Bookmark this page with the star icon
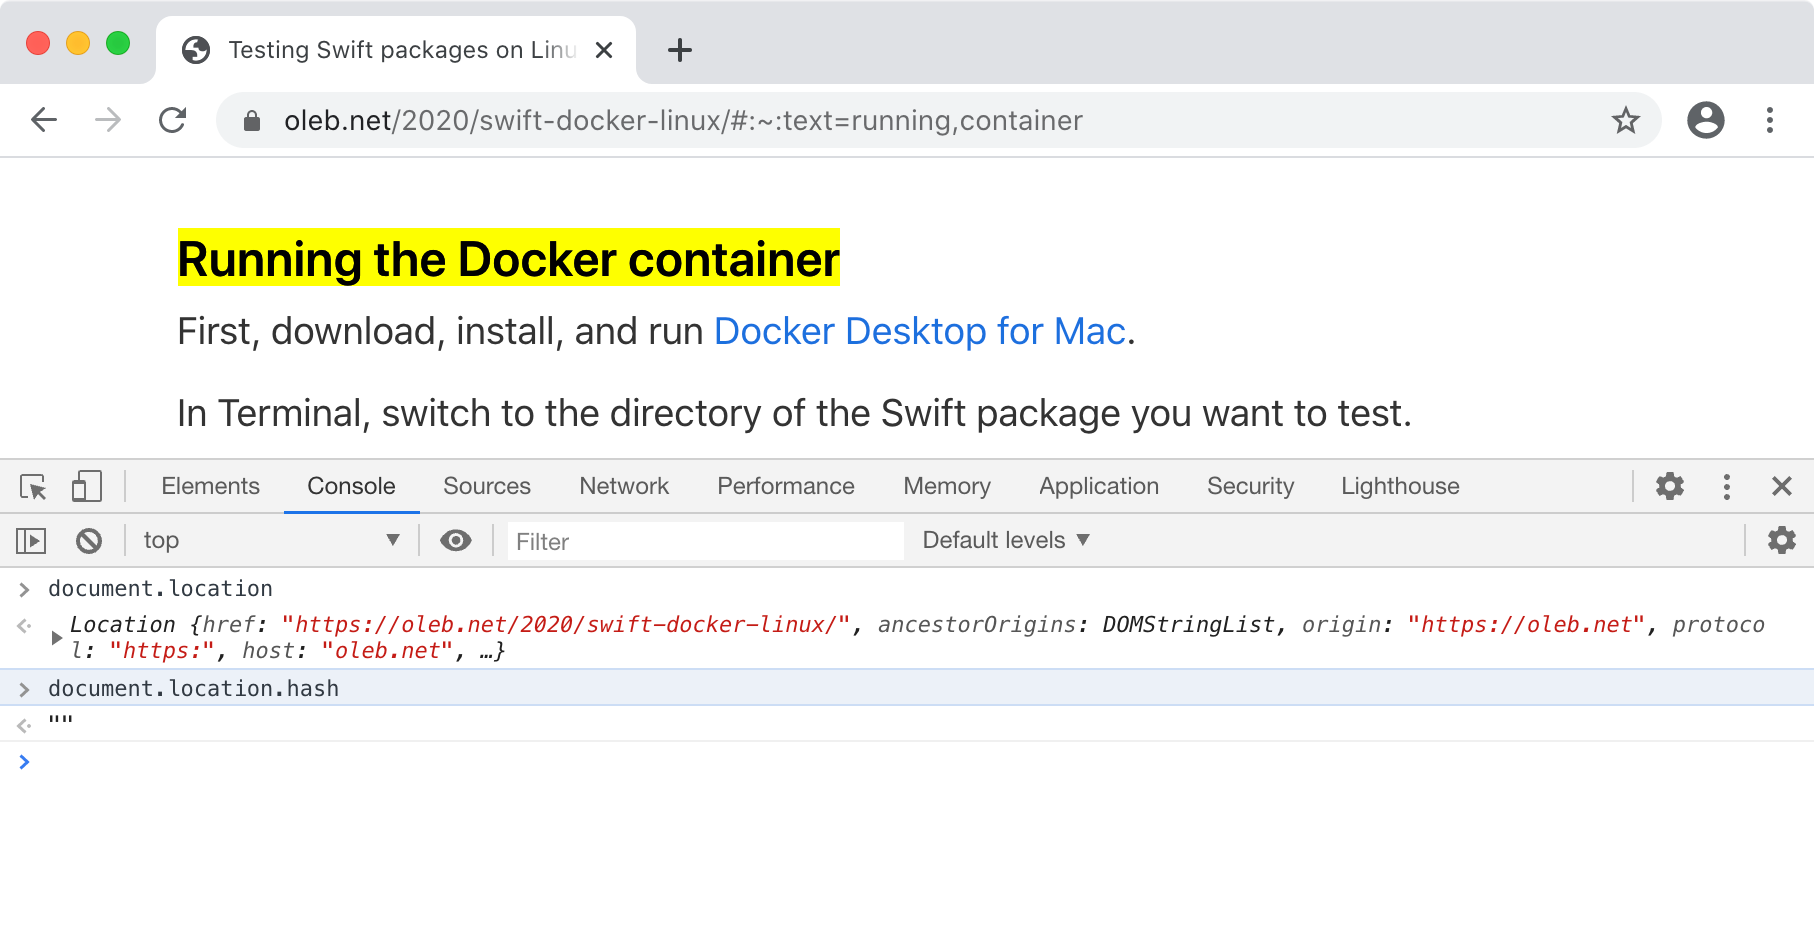 pyautogui.click(x=1625, y=121)
